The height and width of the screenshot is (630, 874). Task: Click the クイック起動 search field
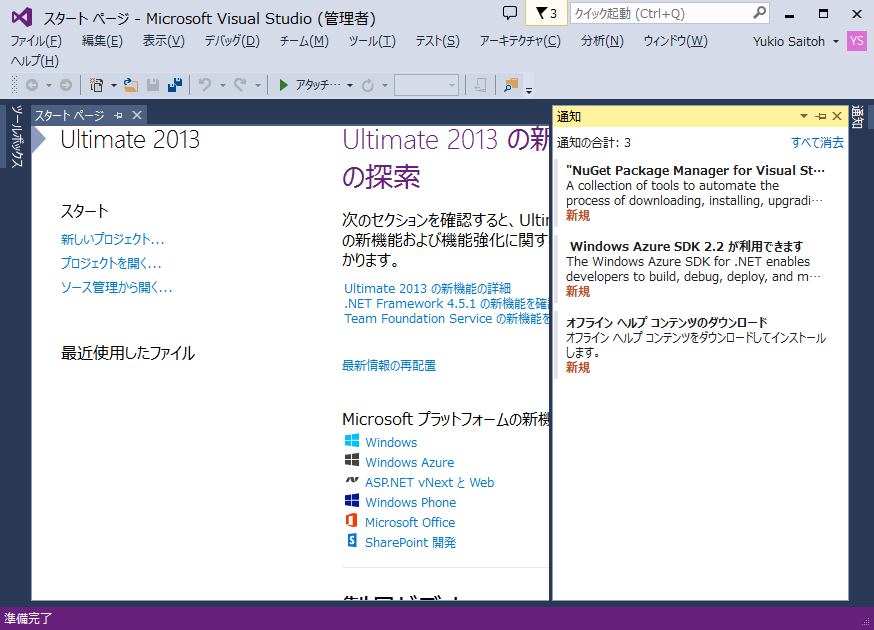(x=660, y=13)
